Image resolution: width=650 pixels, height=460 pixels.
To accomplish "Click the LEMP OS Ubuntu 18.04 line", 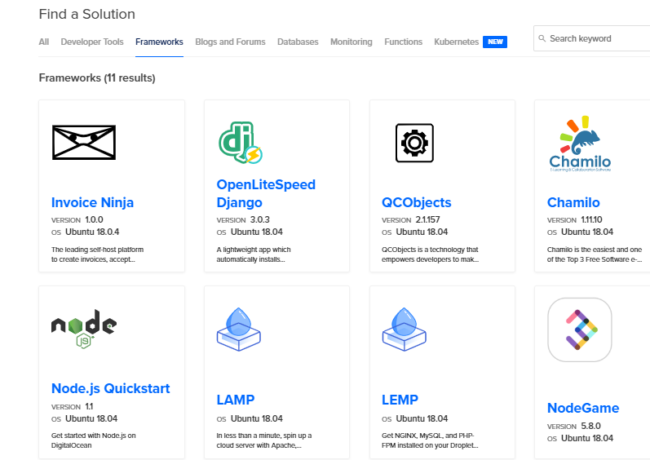I will pos(415,419).
